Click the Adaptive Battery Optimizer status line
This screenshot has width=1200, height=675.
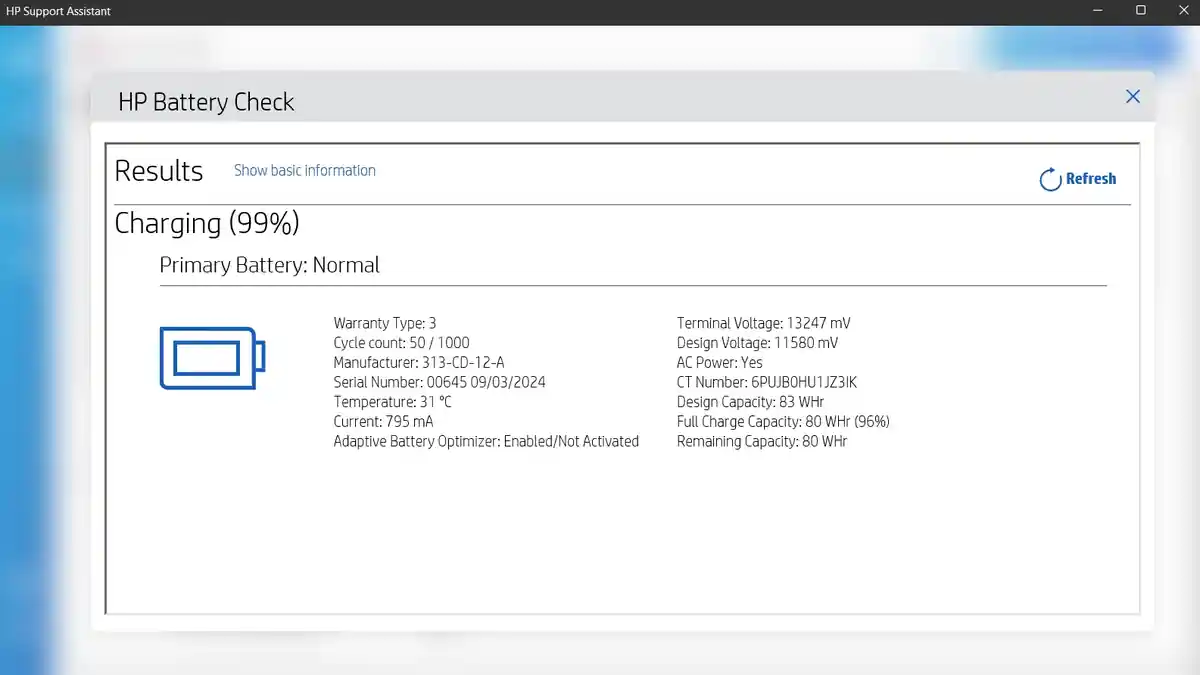click(x=486, y=441)
